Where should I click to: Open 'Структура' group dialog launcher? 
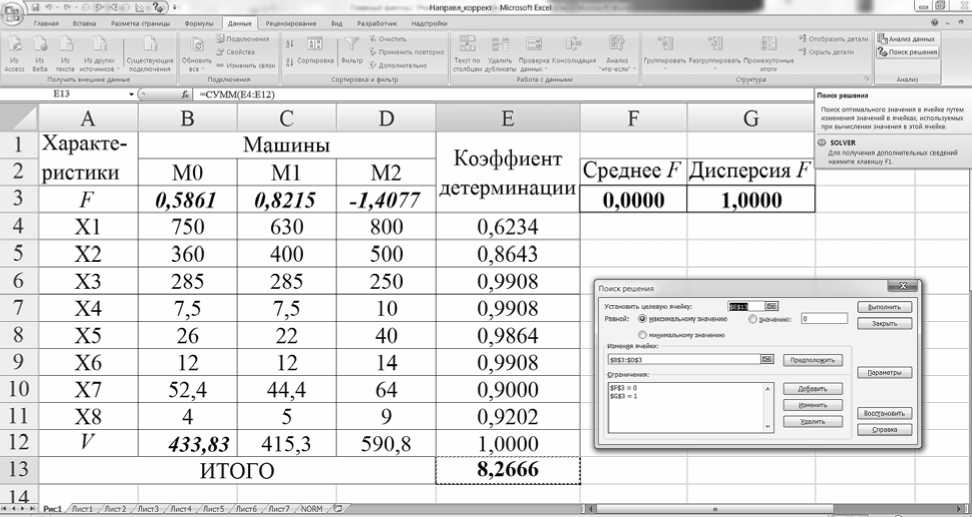point(865,79)
